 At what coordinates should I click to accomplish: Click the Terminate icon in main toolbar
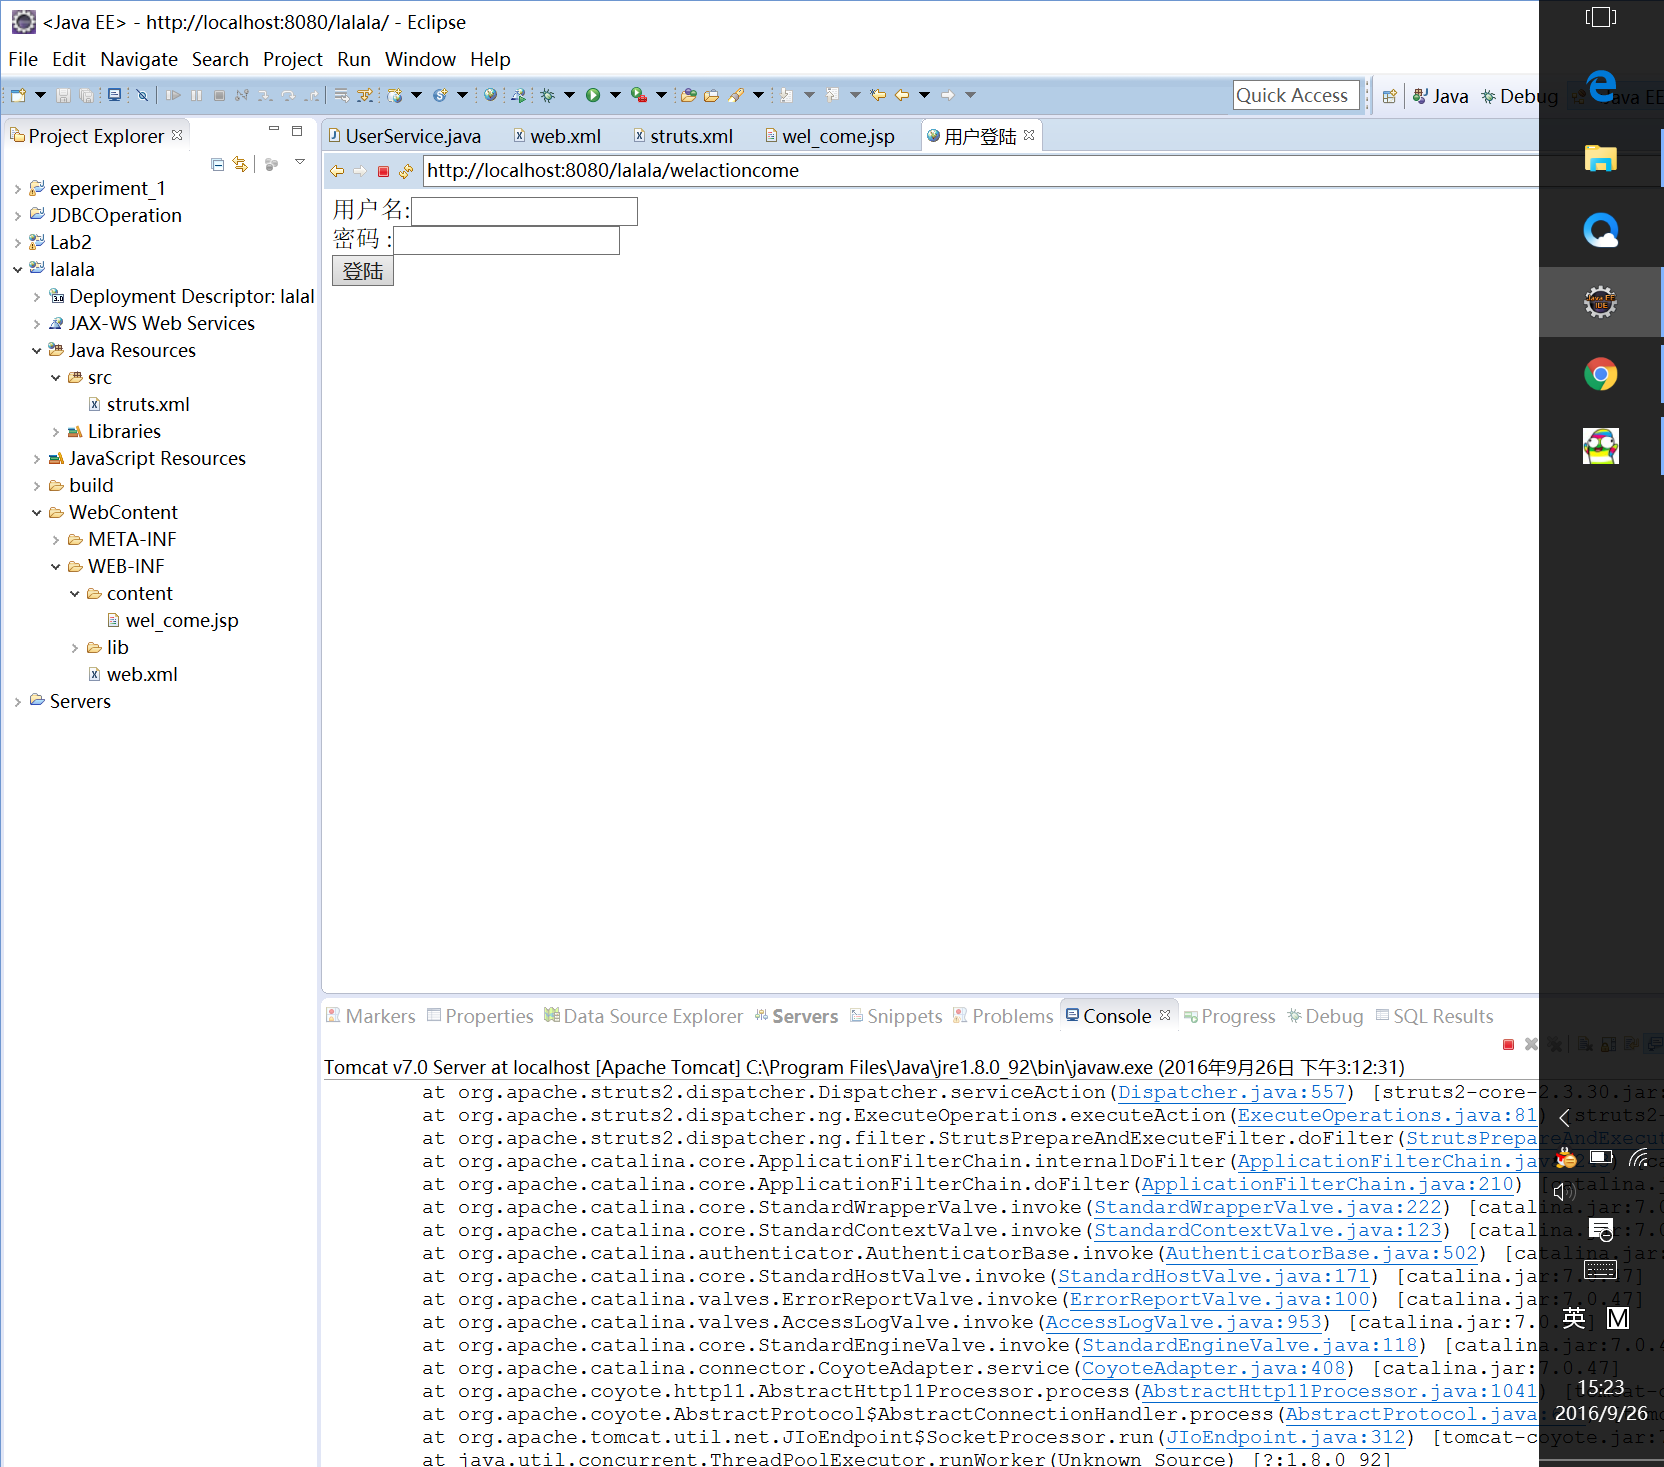219,95
